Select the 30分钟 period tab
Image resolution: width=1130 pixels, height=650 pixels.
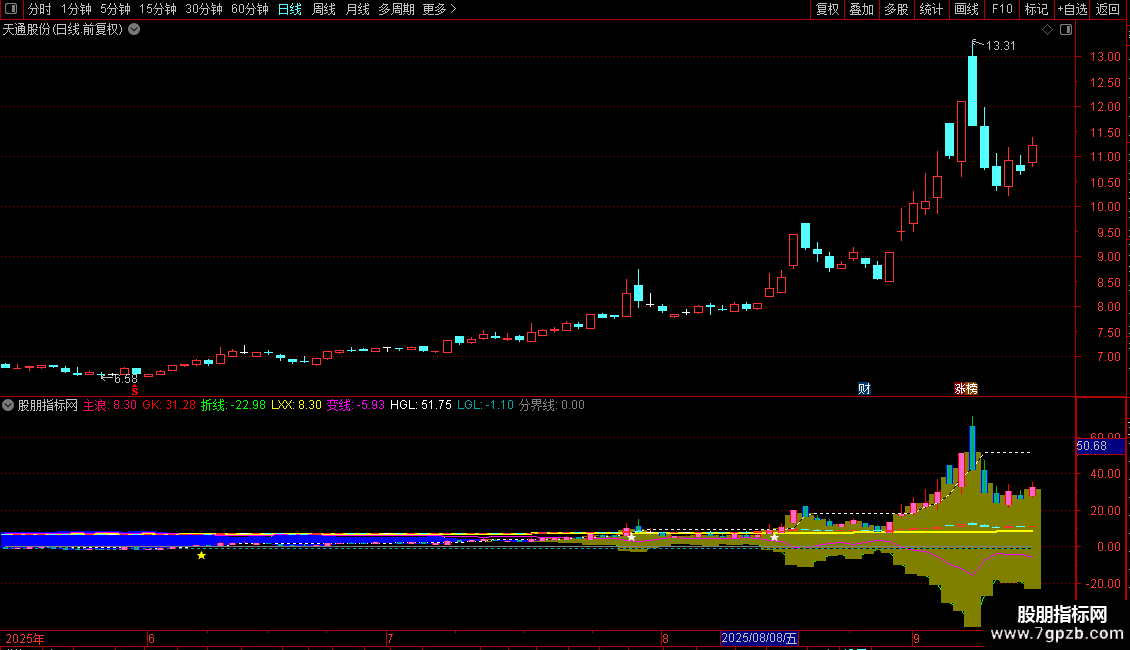point(204,9)
